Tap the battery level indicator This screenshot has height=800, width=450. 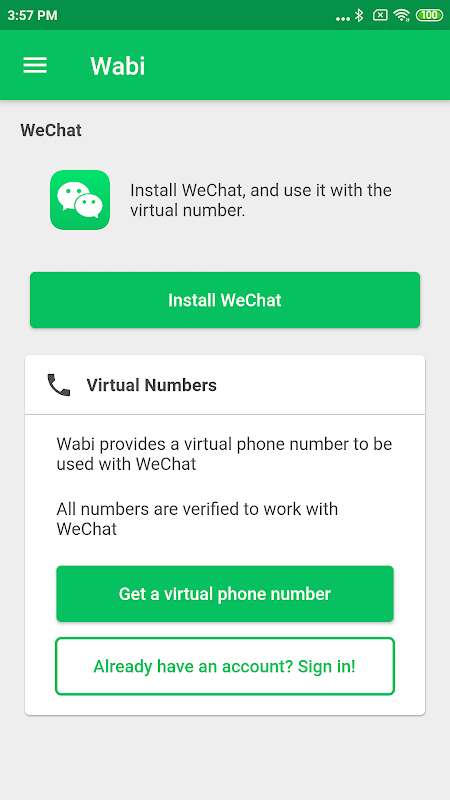429,15
